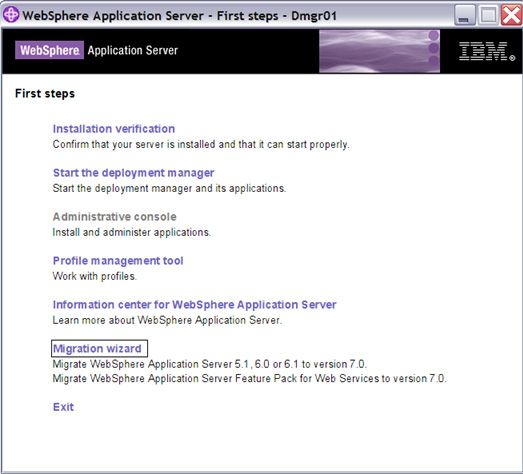Open the Installation verification link
Viewport: 523px width, 474px height.
point(114,129)
